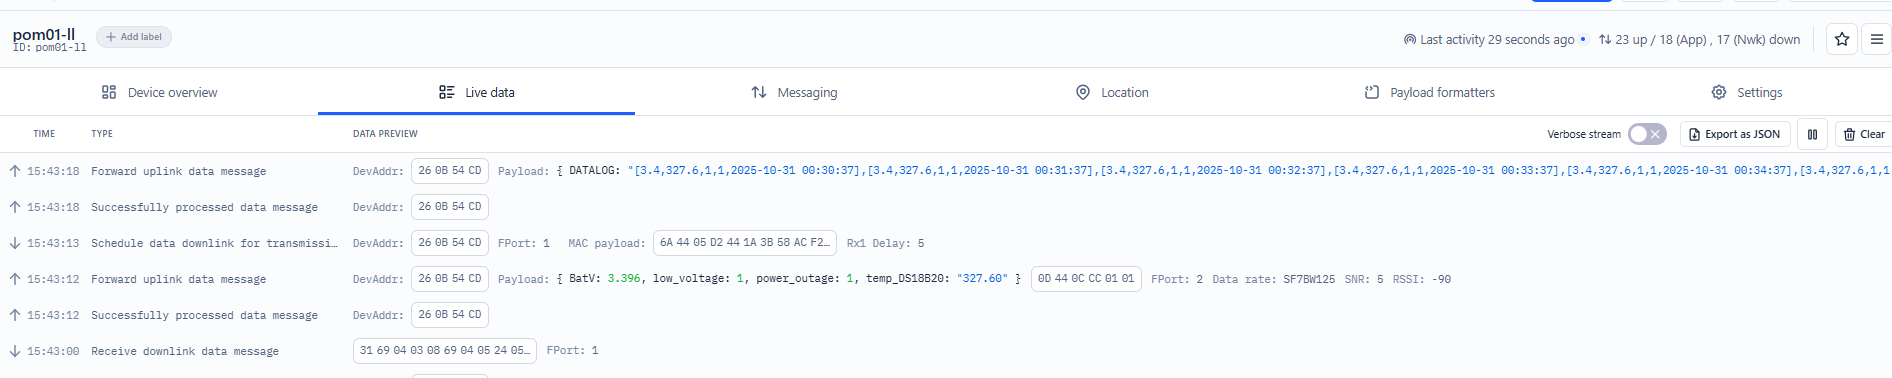
Task: Click the DATALOG payload string
Action: 1259,171
